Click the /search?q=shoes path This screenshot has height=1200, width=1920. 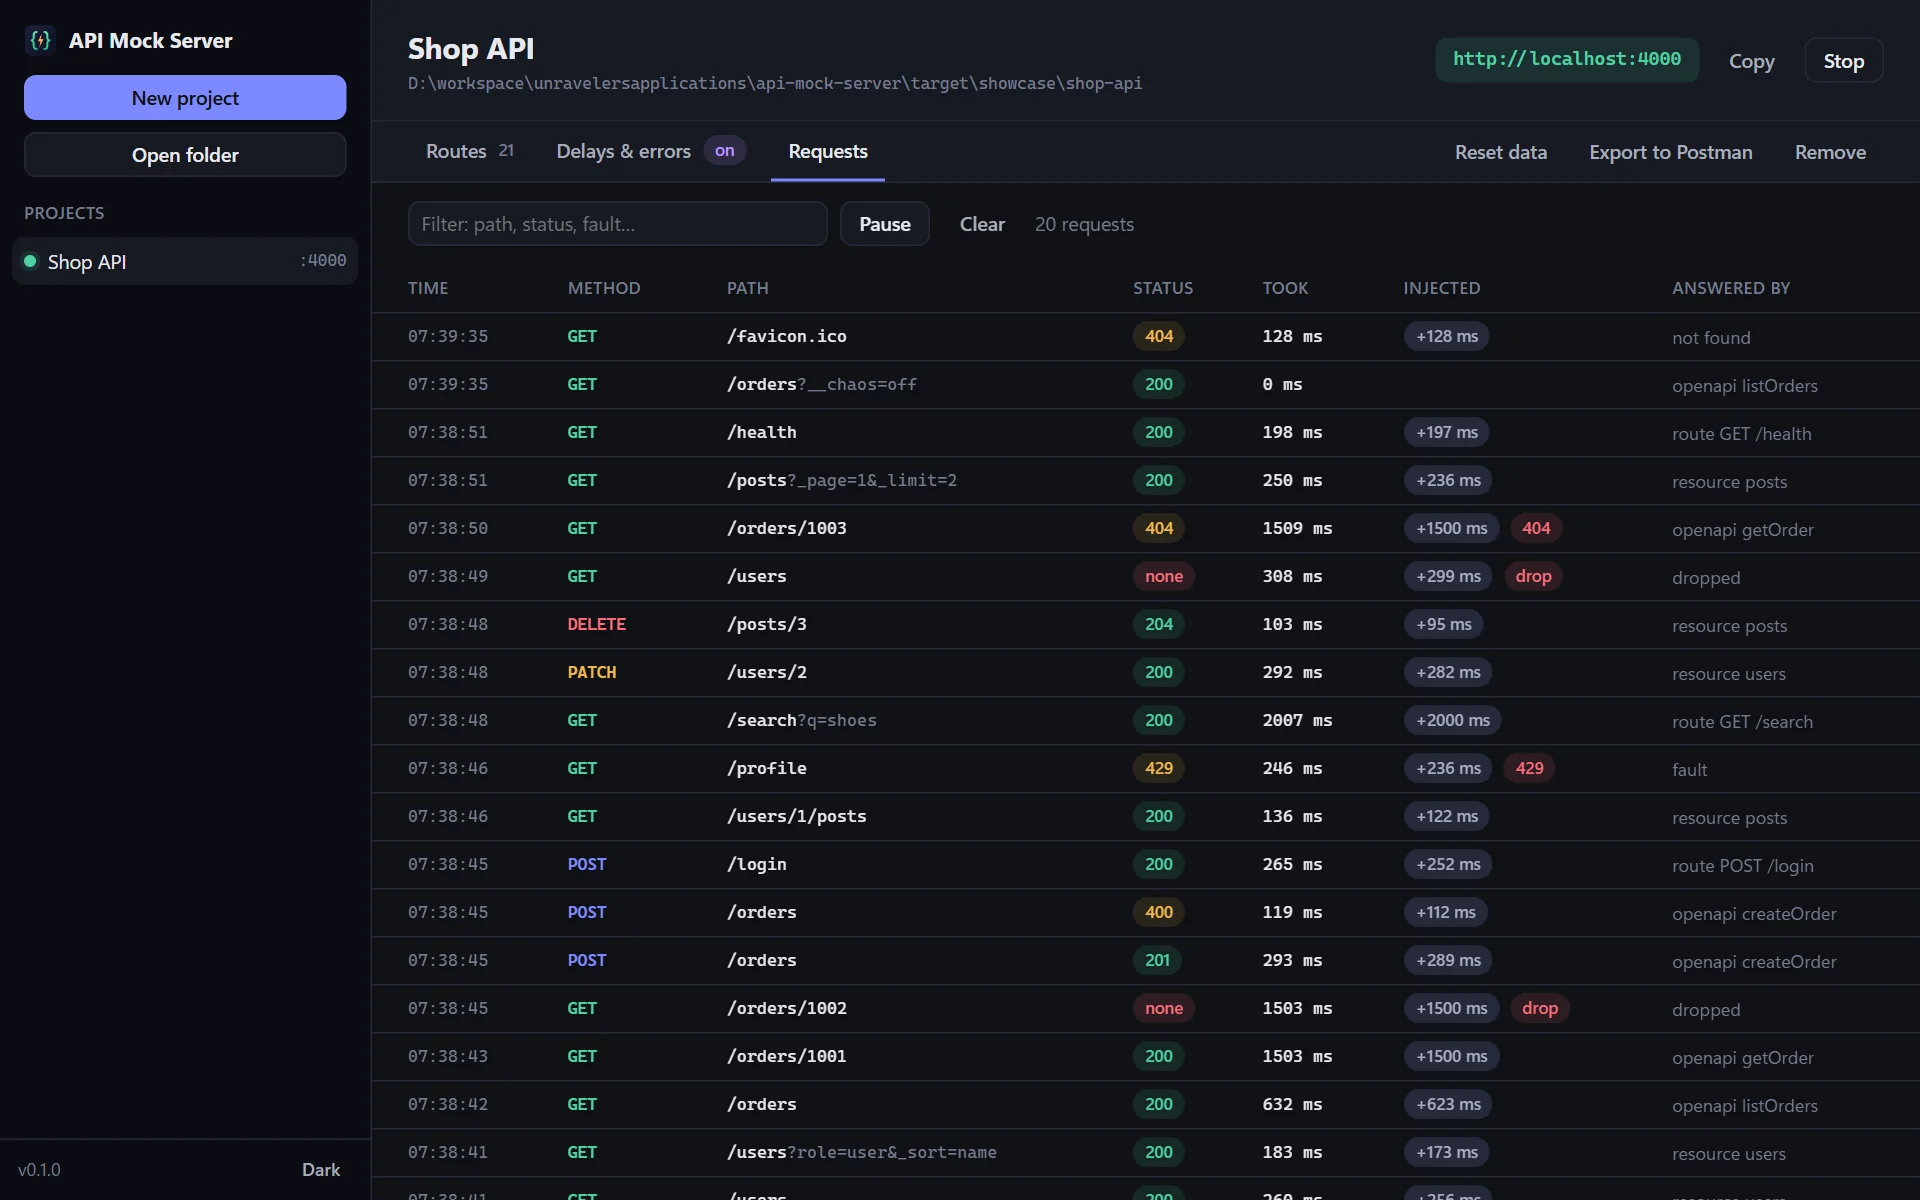point(802,720)
